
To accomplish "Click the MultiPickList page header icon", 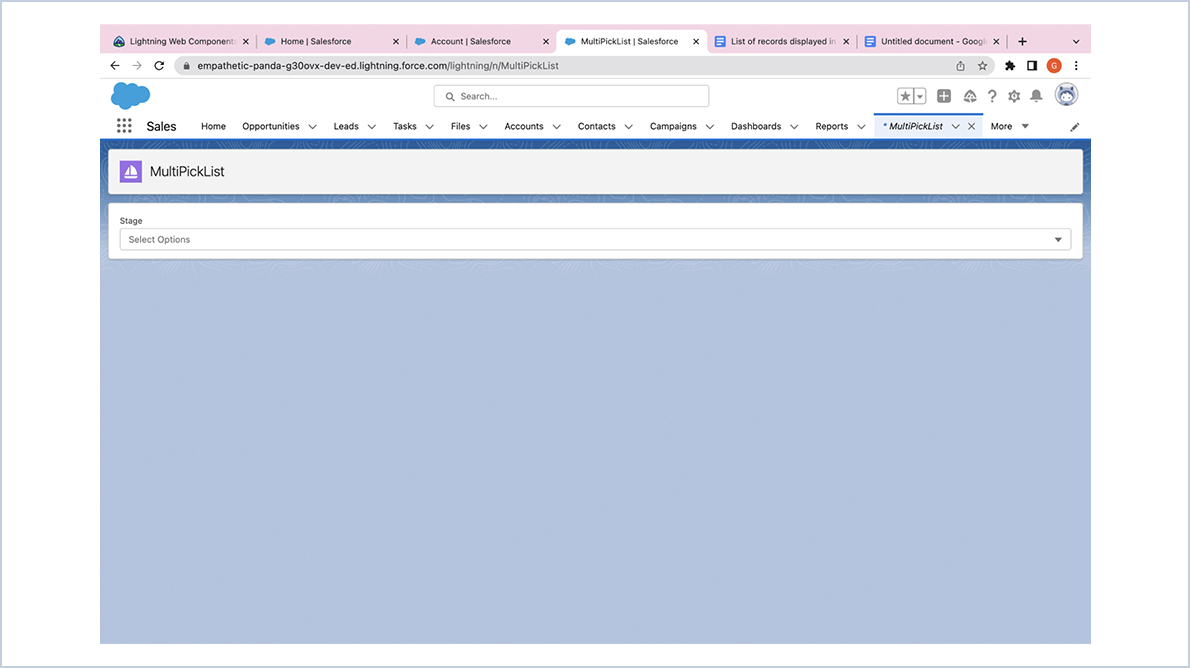I will (x=129, y=171).
